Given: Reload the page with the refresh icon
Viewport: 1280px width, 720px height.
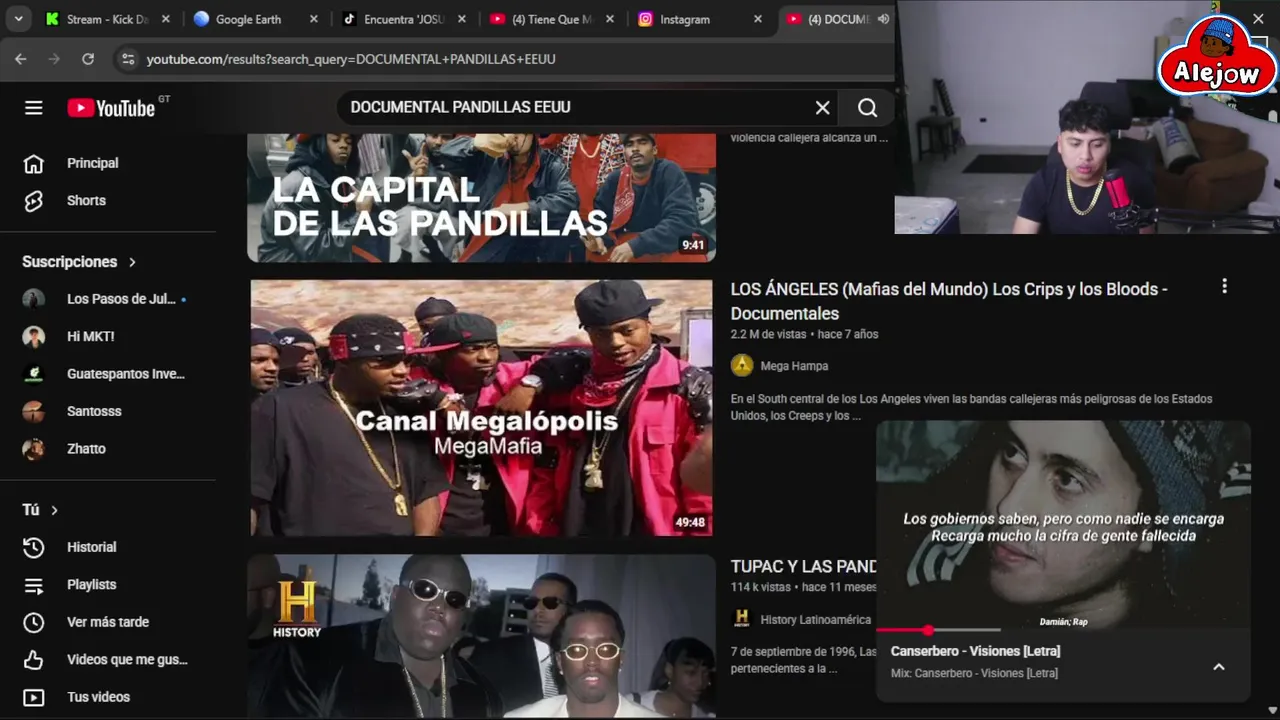Looking at the screenshot, I should click(x=88, y=59).
